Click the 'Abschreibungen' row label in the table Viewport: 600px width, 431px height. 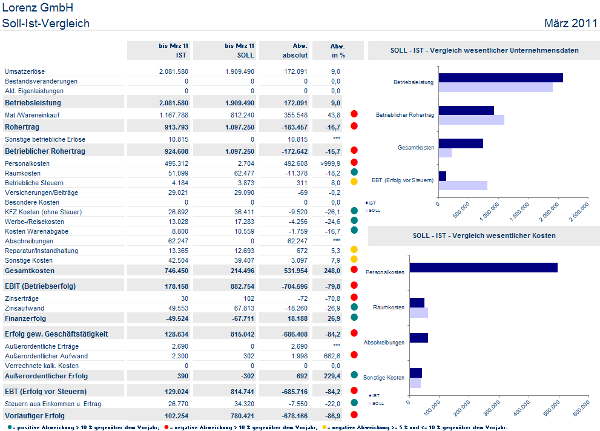point(29,241)
